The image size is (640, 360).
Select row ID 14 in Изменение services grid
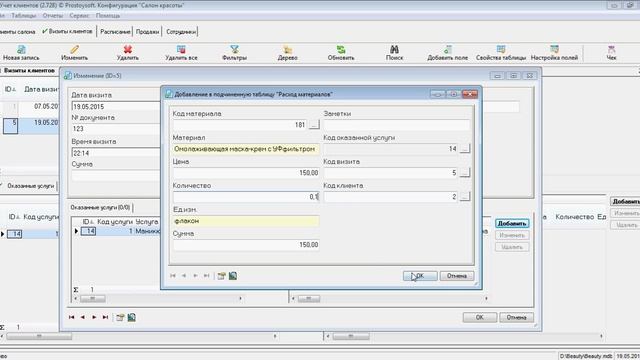tap(88, 231)
